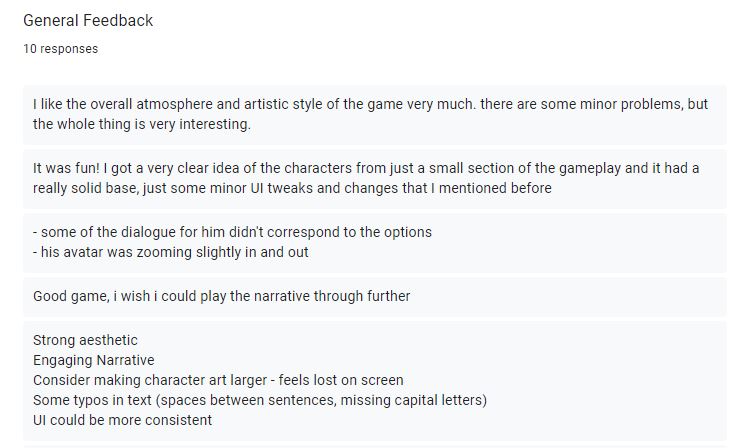738x448 pixels.
Task: Click the General Feedback heading
Action: click(x=88, y=20)
